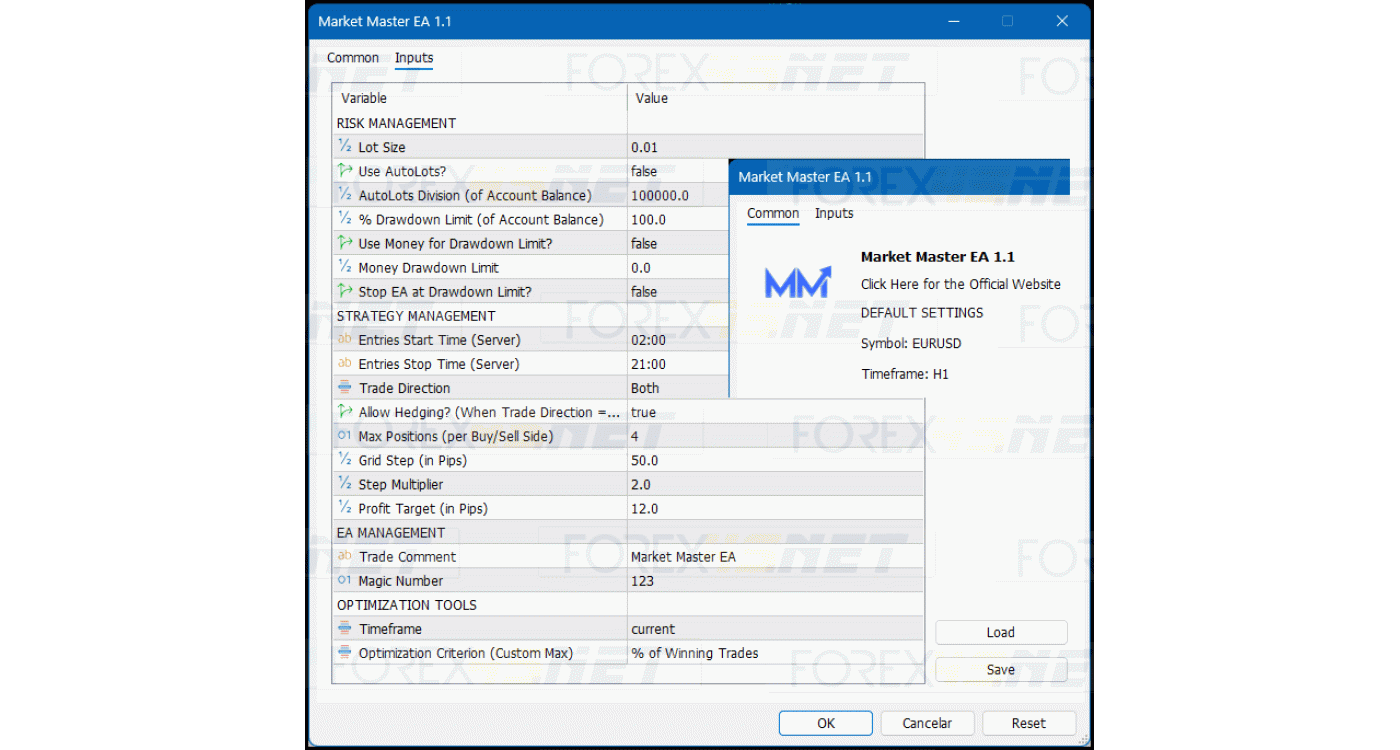This screenshot has height=750, width=1400.
Task: Click the Timeframe enum icon
Action: point(344,629)
